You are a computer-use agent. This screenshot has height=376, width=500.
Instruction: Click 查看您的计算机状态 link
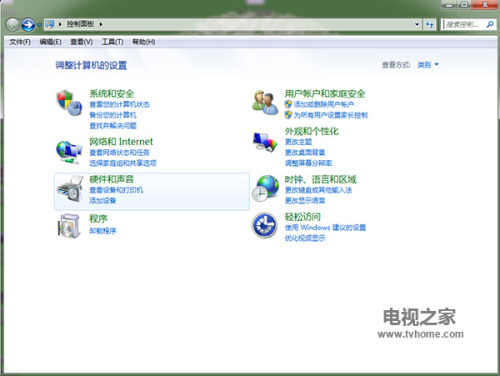119,105
